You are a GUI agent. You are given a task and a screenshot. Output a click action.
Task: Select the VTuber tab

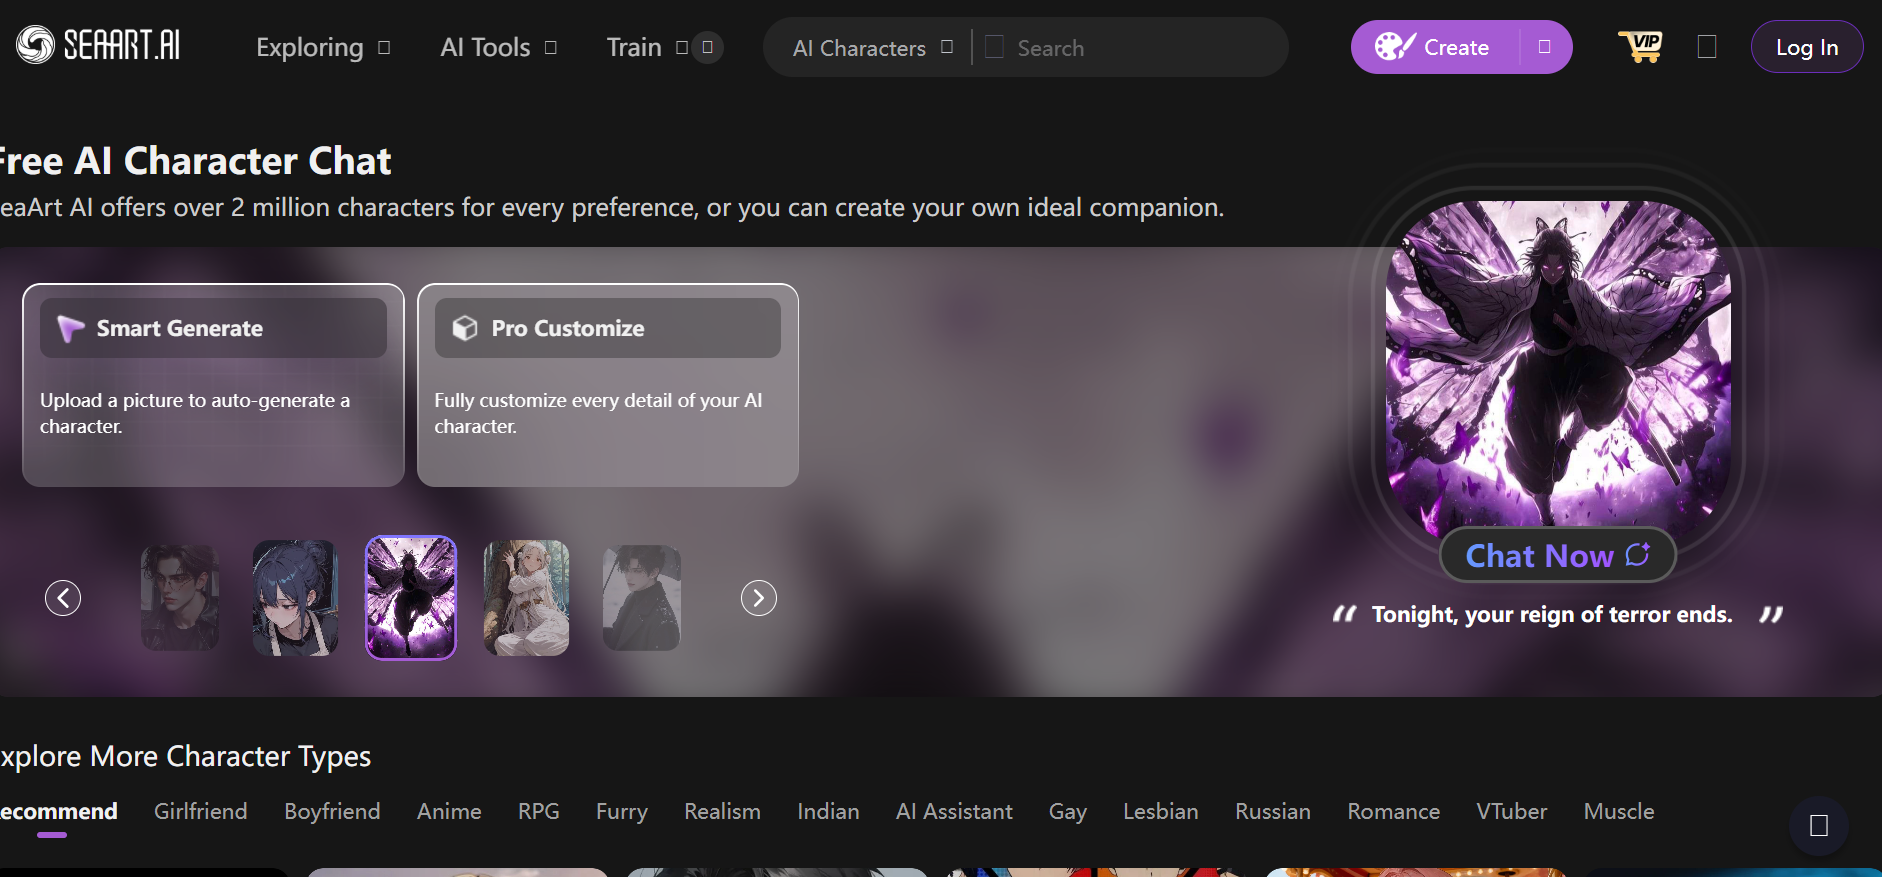point(1511,812)
